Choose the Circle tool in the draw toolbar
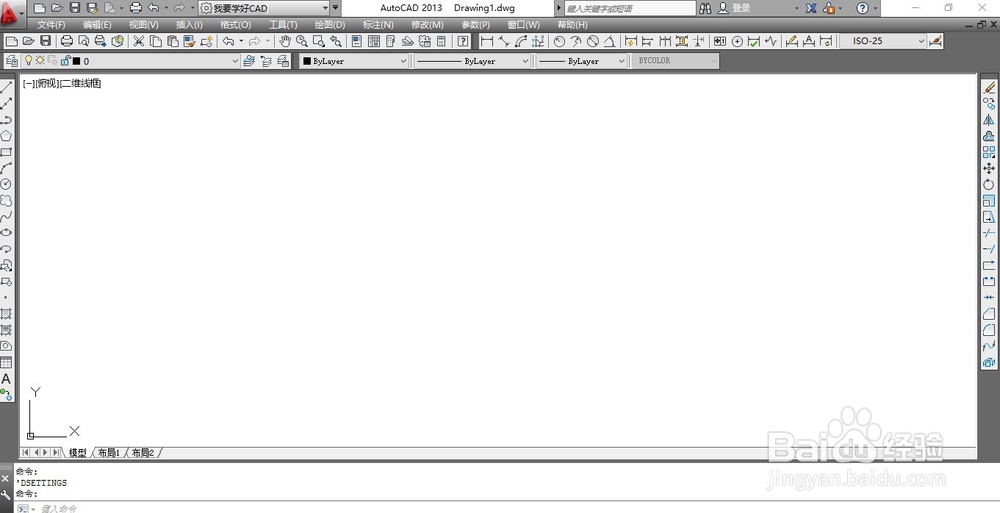 coord(6,184)
